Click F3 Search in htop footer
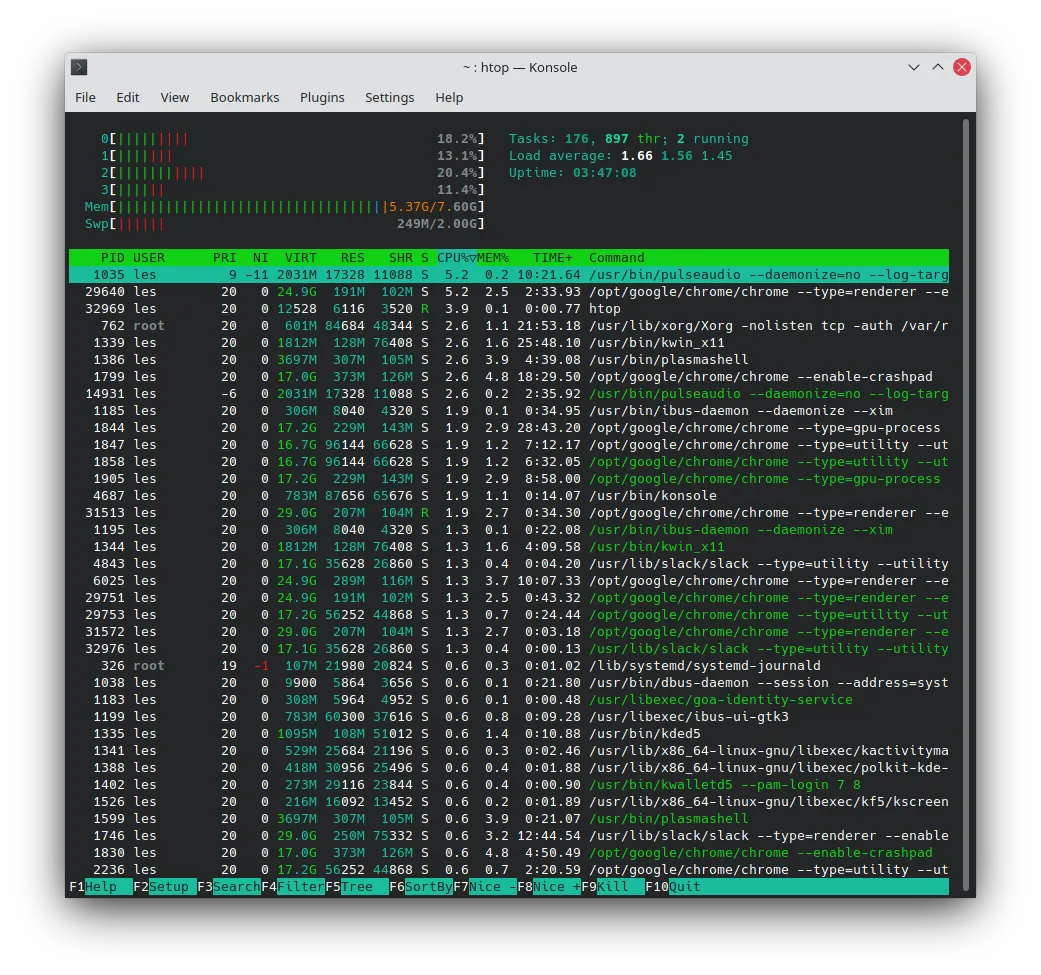Image resolution: width=1041 pixels, height=975 pixels. (x=228, y=887)
